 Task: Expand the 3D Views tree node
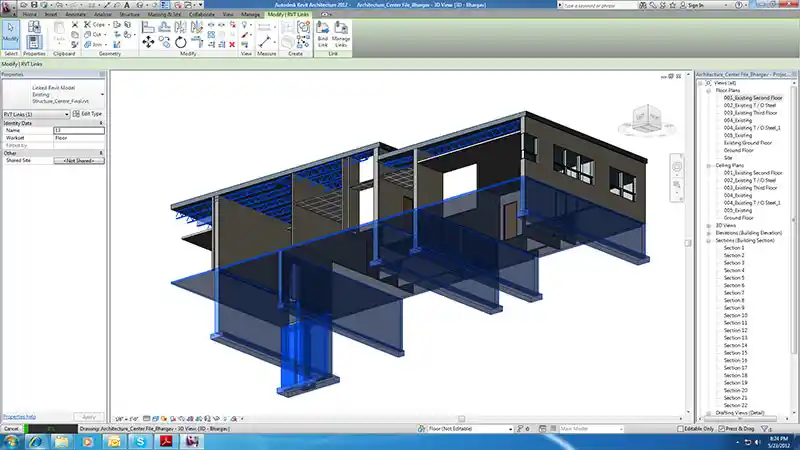point(709,226)
